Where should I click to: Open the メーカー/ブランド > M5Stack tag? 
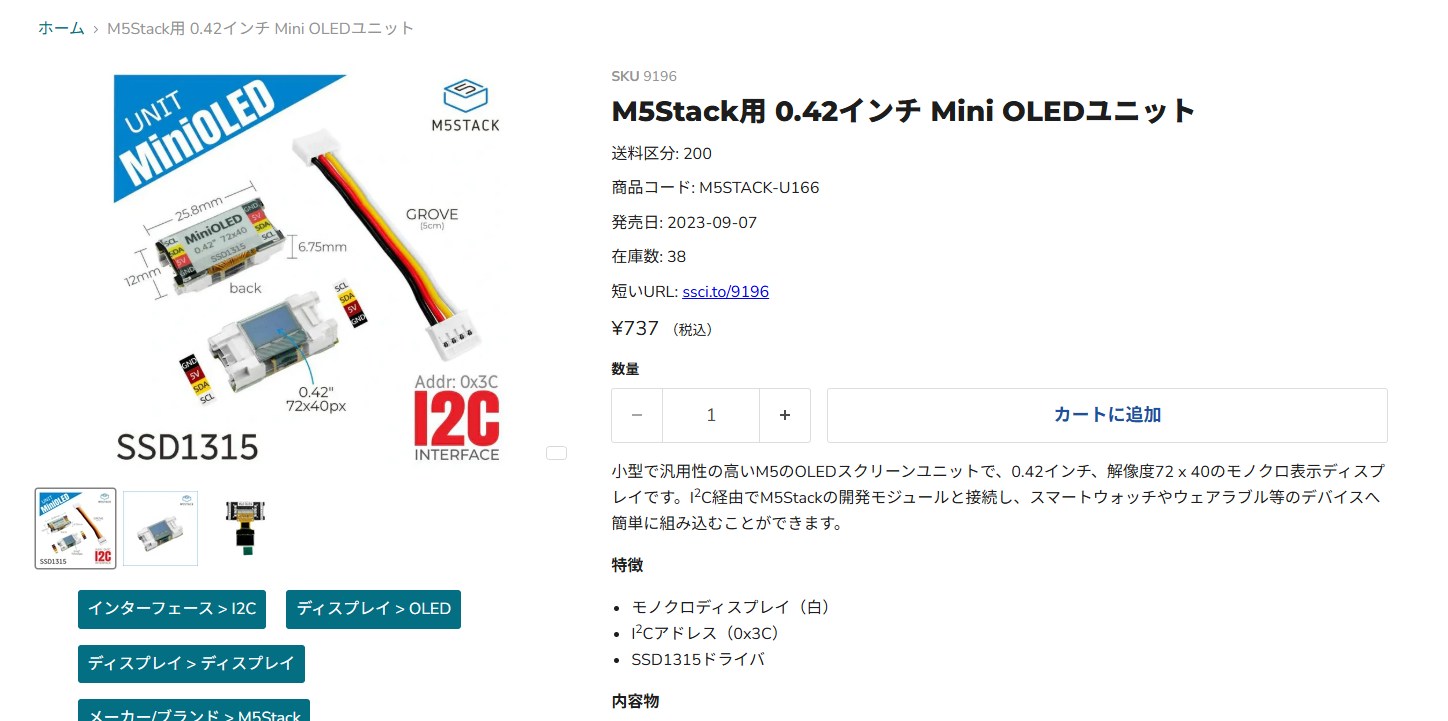pyautogui.click(x=194, y=712)
